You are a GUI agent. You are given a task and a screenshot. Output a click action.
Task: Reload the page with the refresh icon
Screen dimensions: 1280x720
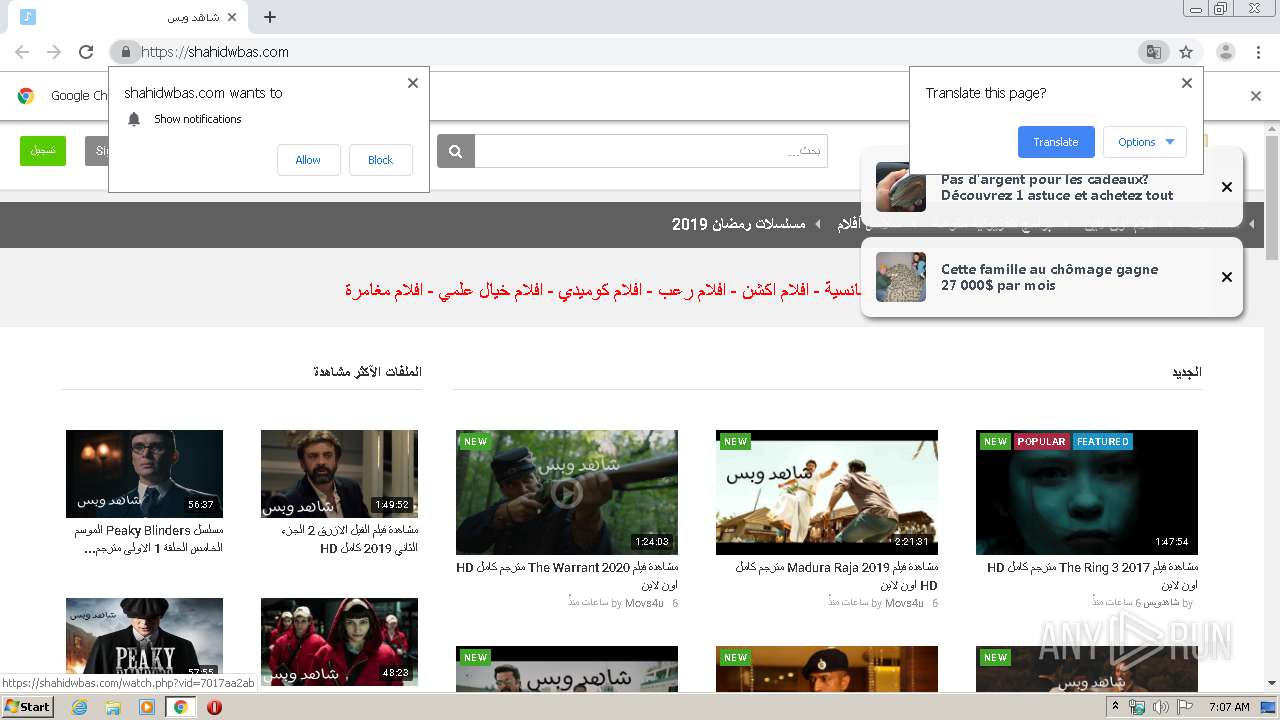(86, 52)
